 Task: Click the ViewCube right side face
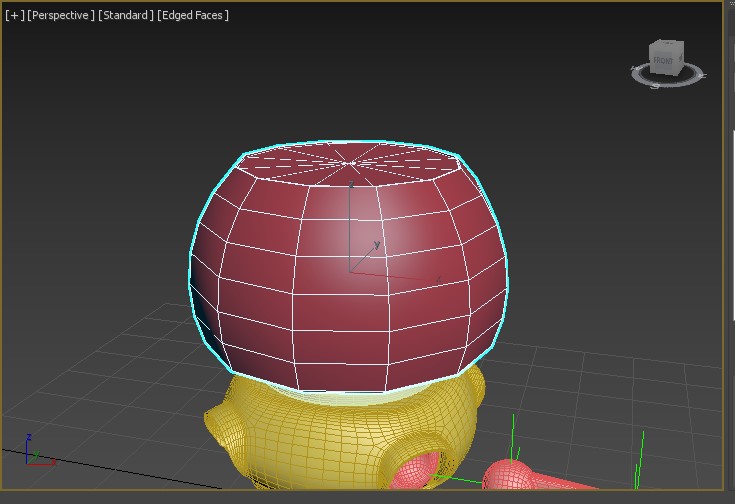680,60
